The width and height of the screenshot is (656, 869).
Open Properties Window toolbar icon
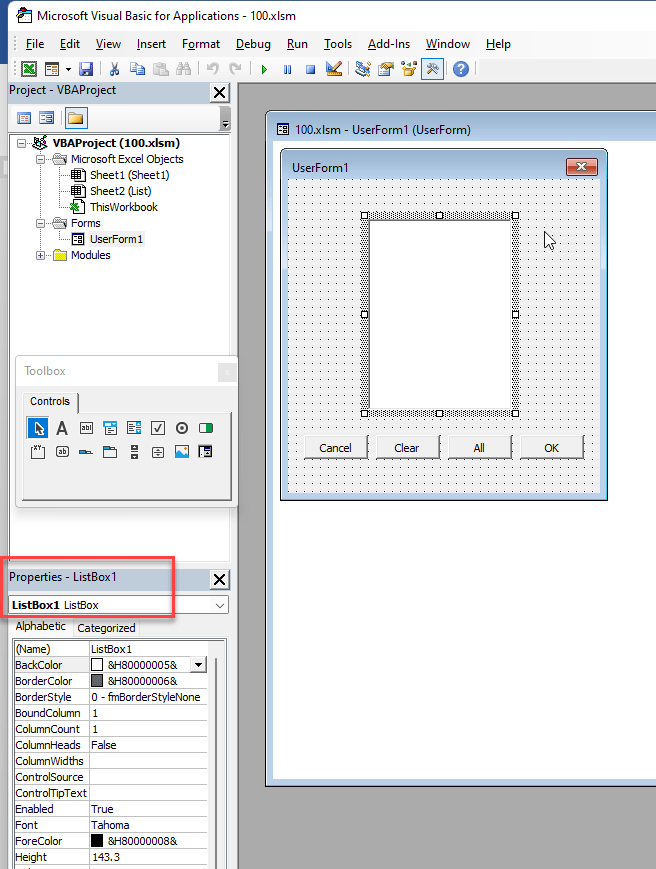(x=386, y=69)
